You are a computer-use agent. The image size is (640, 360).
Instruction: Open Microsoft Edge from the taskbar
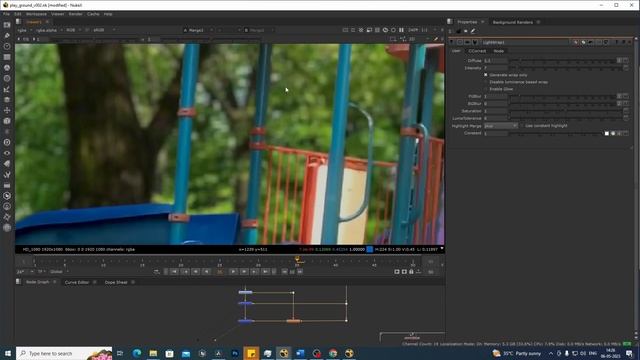coord(137,353)
